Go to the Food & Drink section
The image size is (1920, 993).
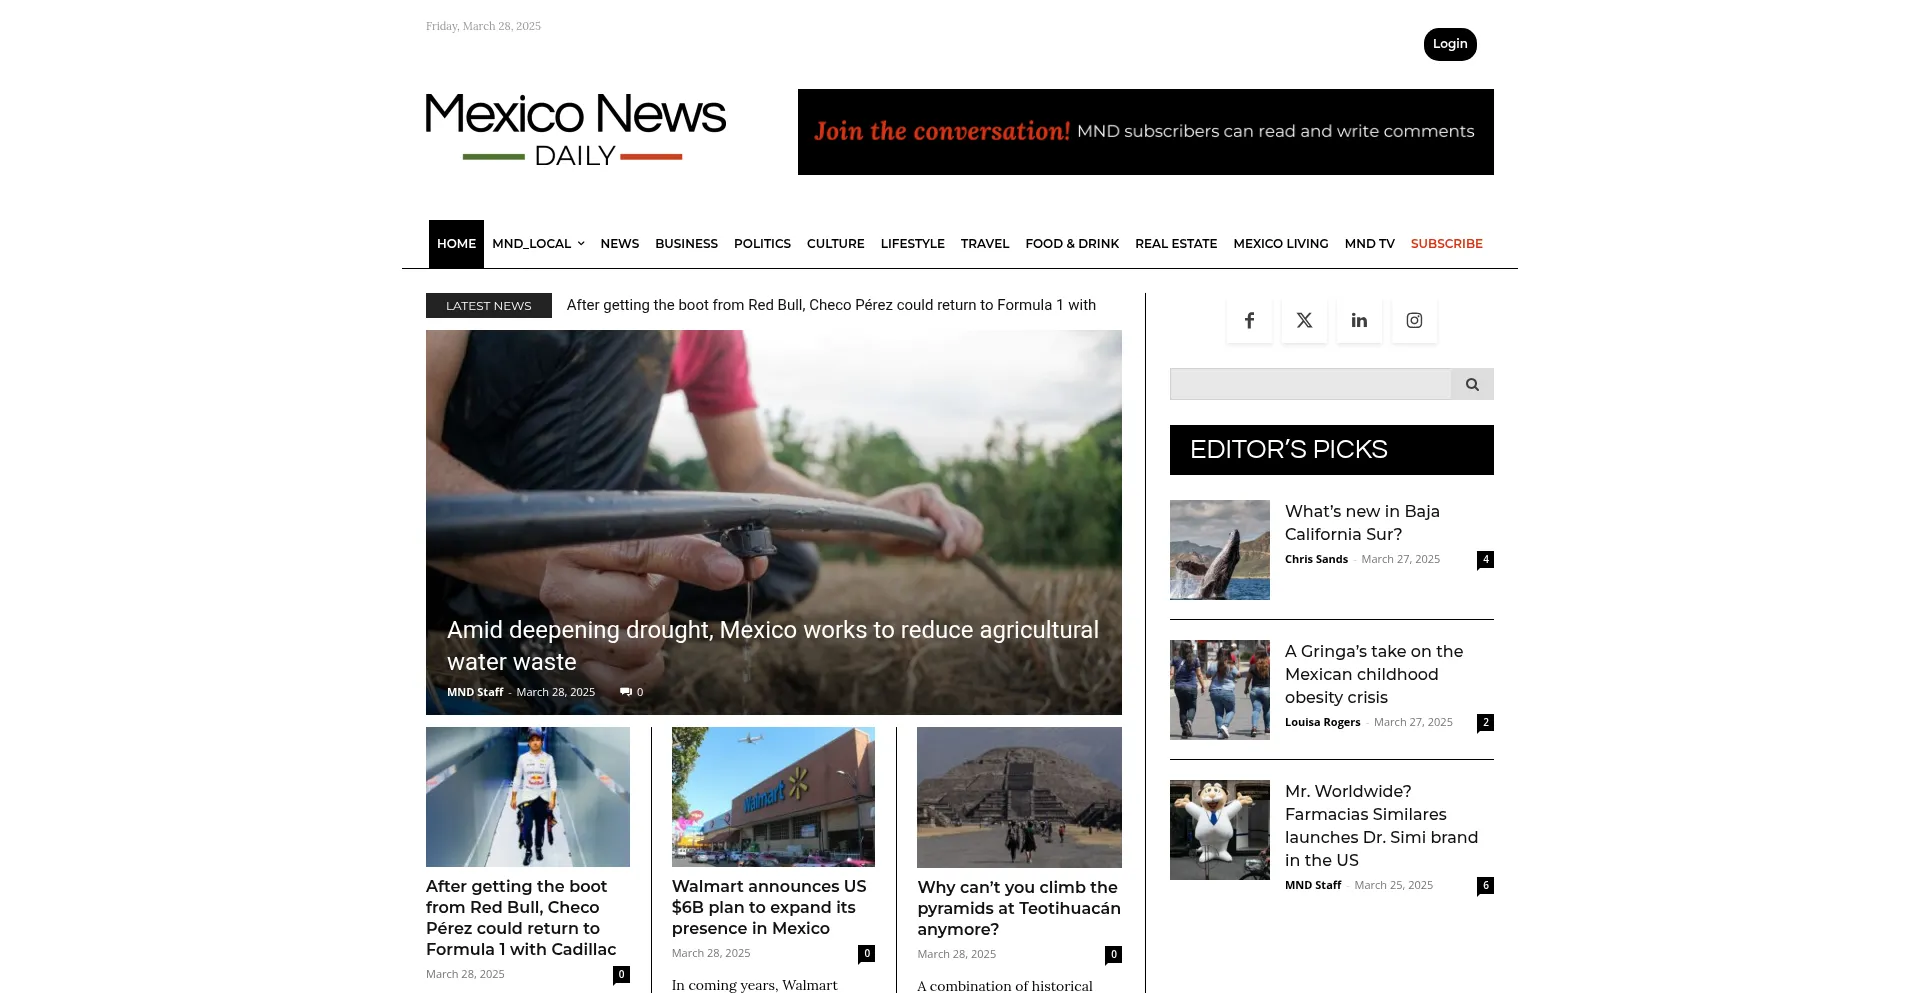[1072, 244]
